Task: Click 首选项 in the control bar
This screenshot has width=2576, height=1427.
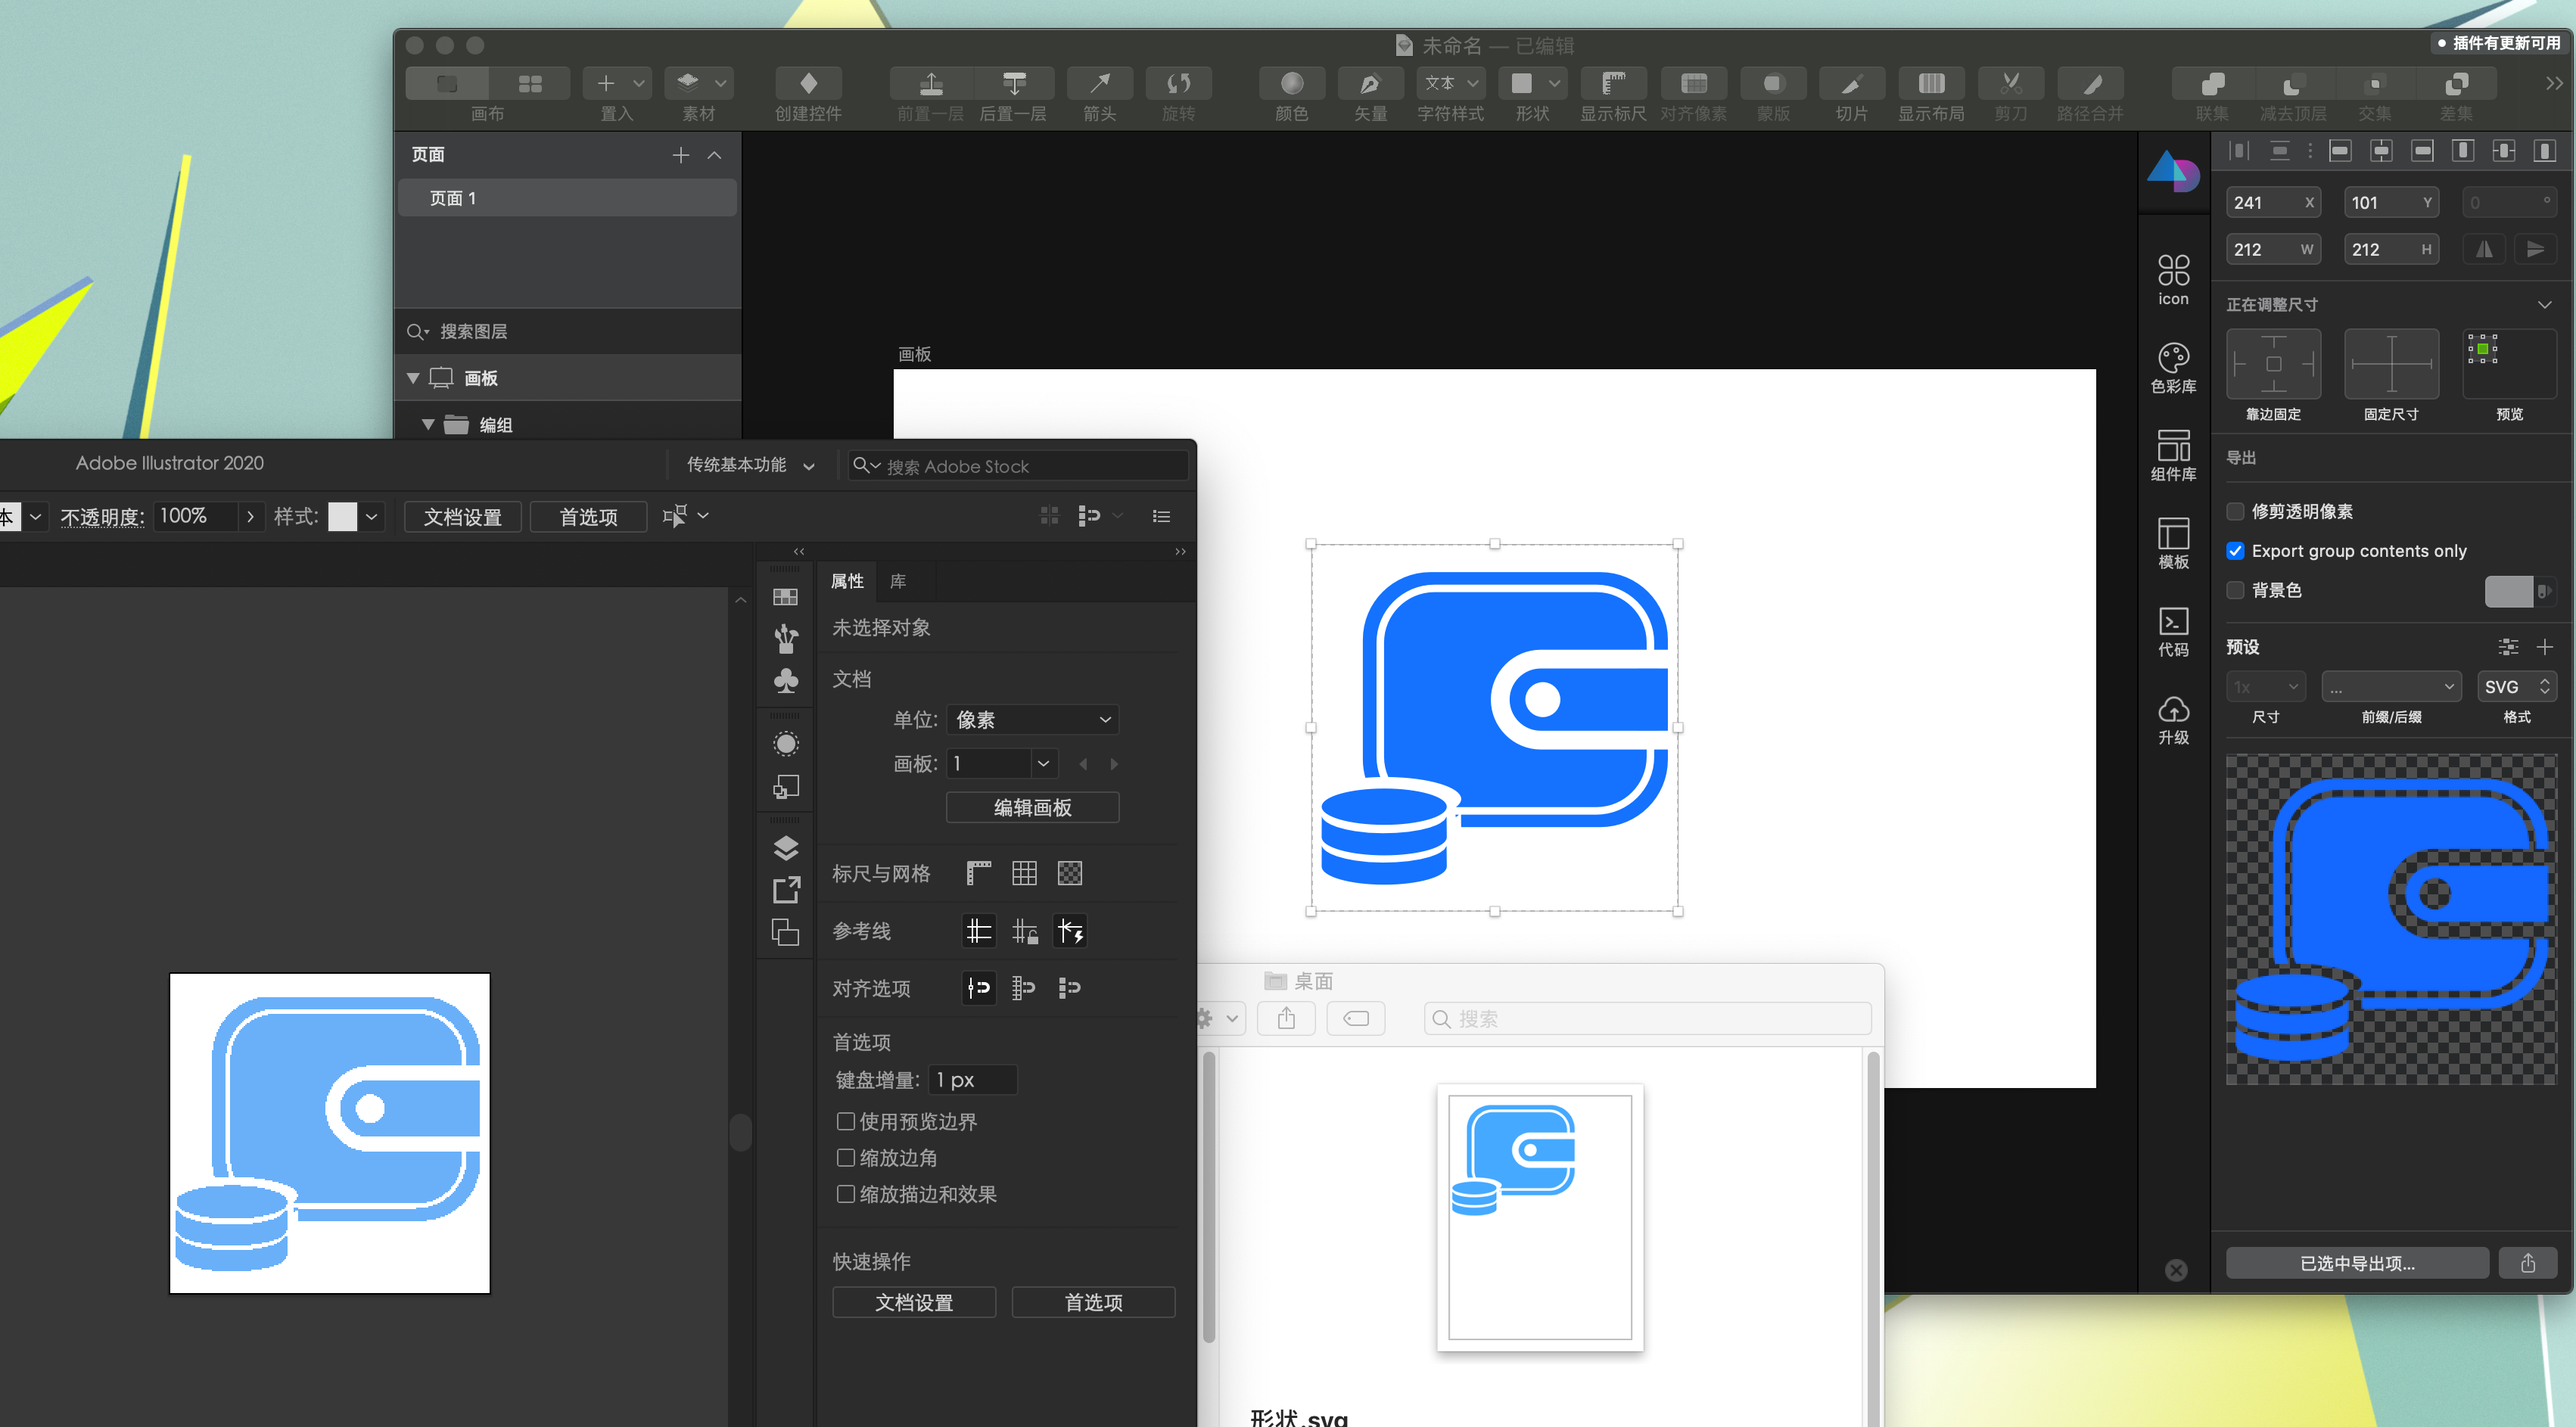Action: 588,516
